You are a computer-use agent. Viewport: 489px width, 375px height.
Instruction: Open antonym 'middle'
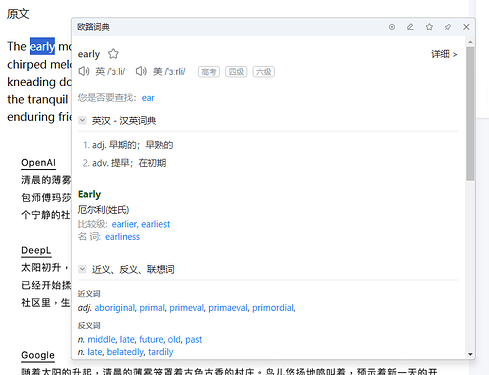click(x=101, y=339)
